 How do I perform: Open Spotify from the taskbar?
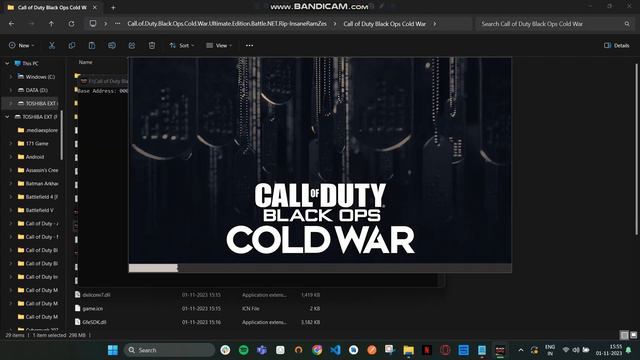pyautogui.click(x=243, y=350)
